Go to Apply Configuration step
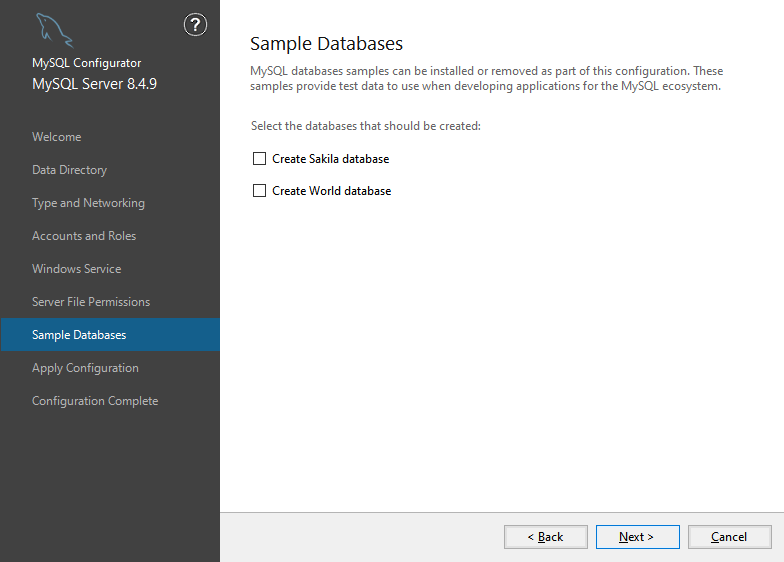Screen dimensions: 784x562 pyautogui.click(x=85, y=368)
